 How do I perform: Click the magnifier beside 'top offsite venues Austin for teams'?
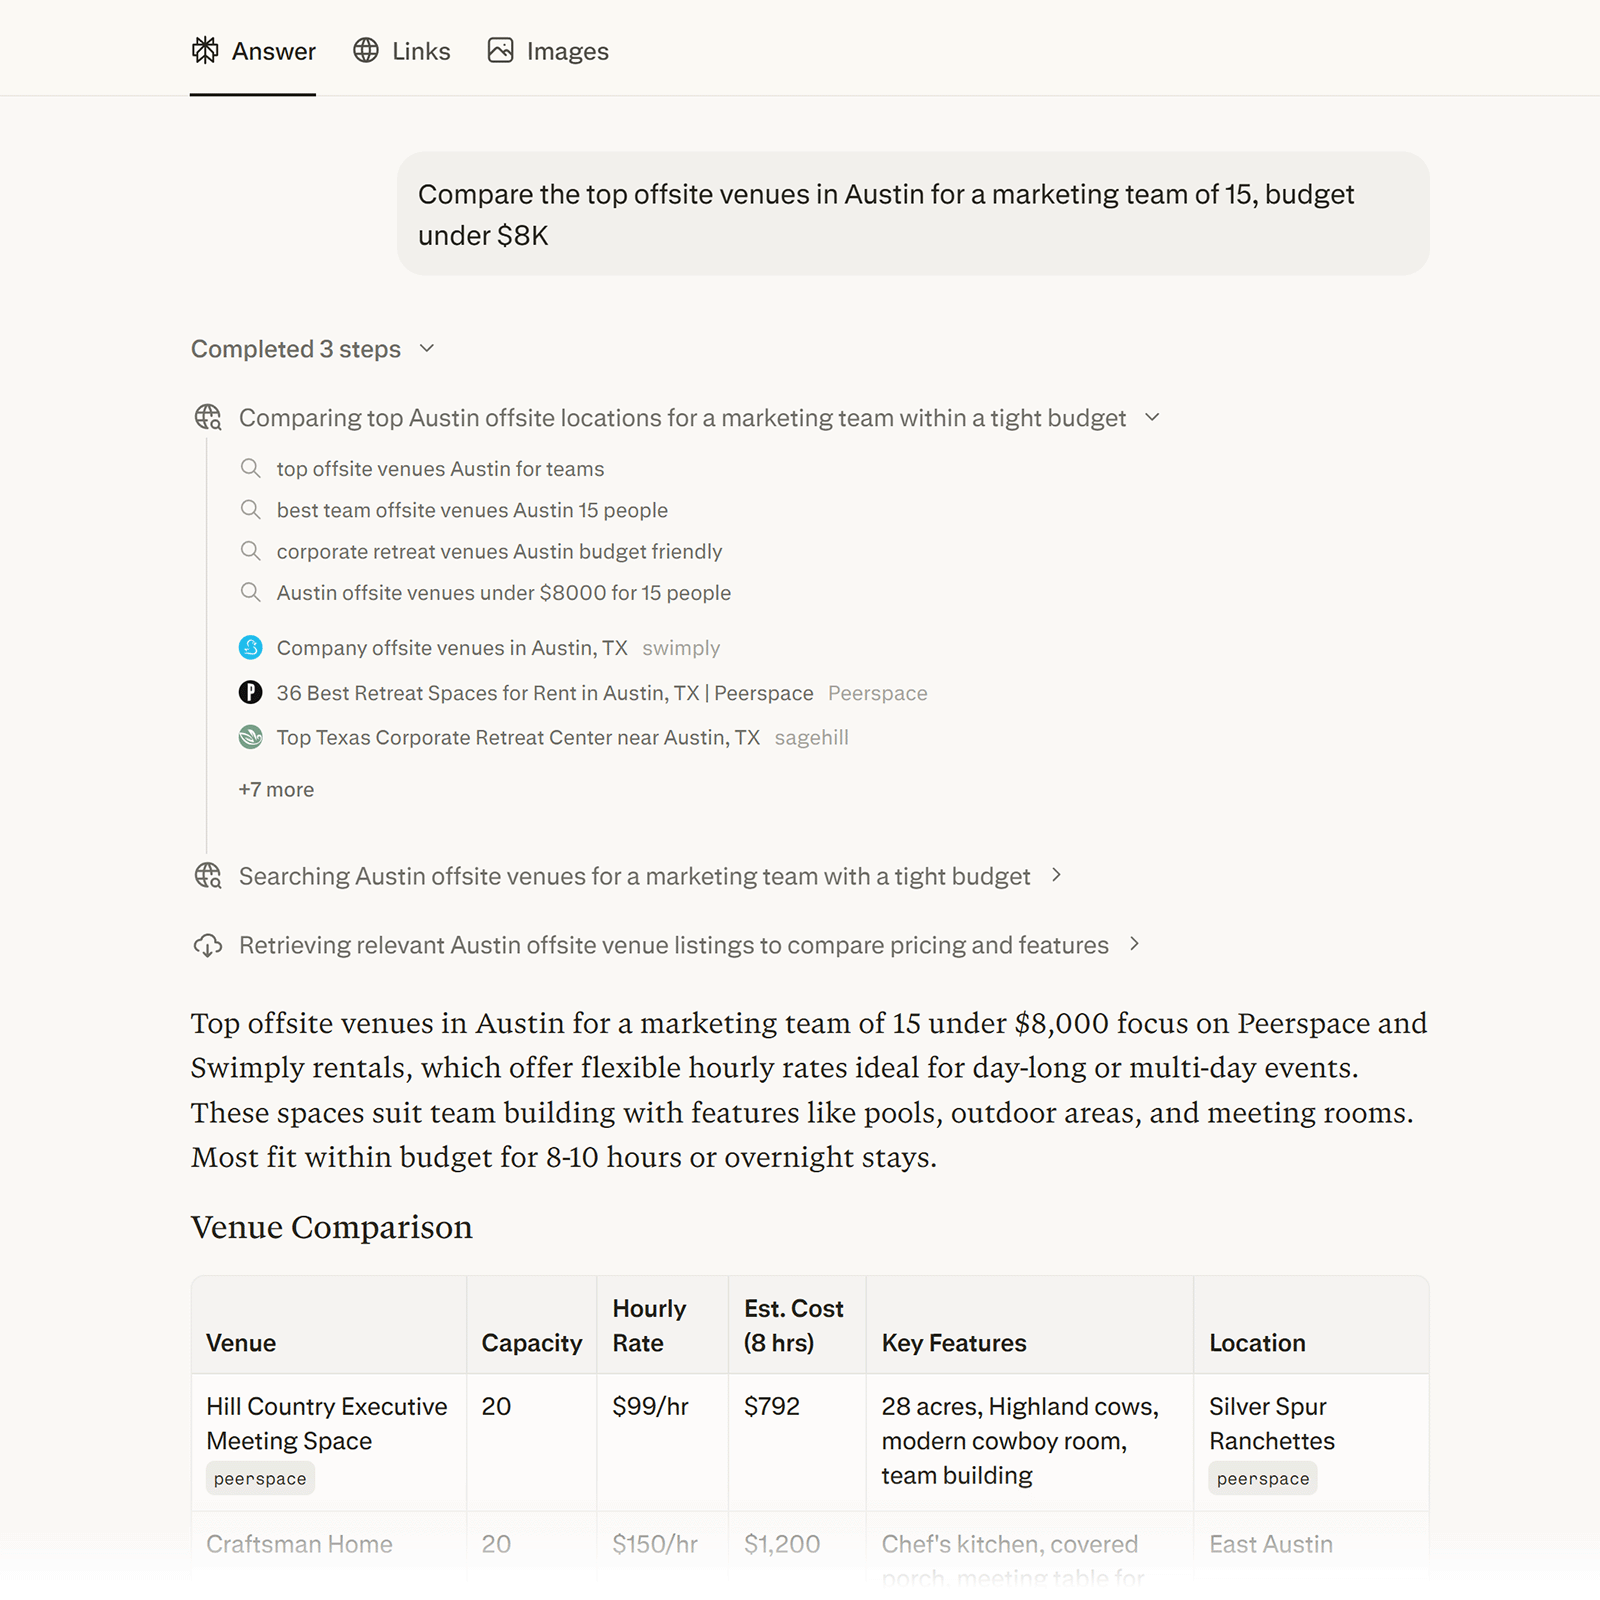[250, 468]
